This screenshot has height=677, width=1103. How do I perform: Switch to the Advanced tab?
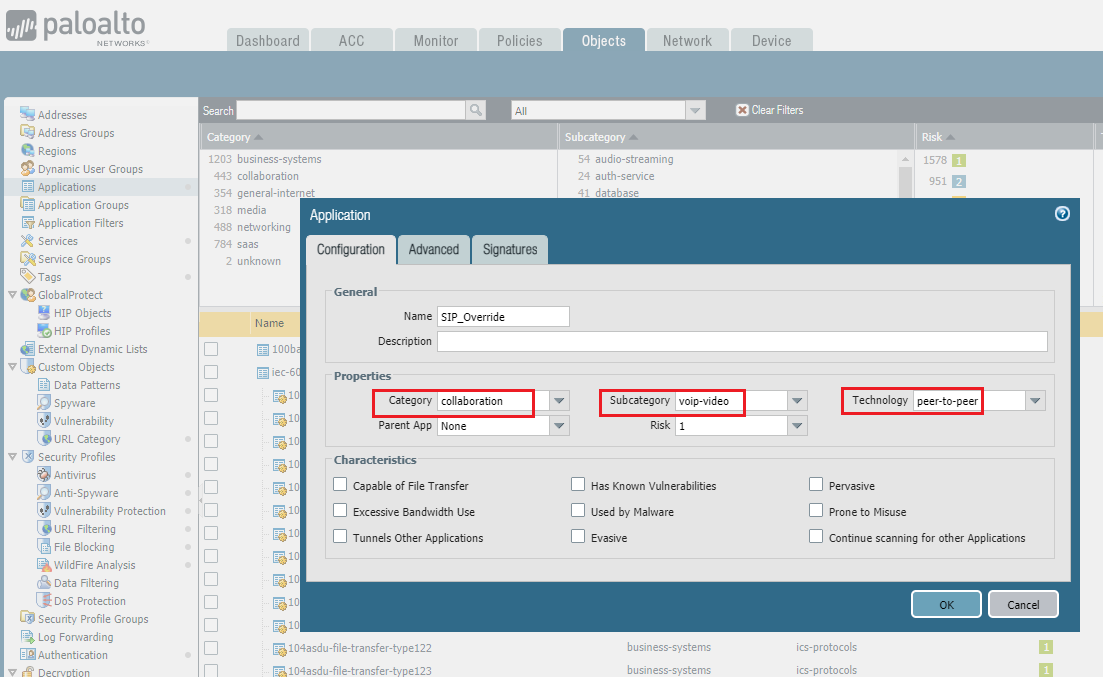coord(433,250)
